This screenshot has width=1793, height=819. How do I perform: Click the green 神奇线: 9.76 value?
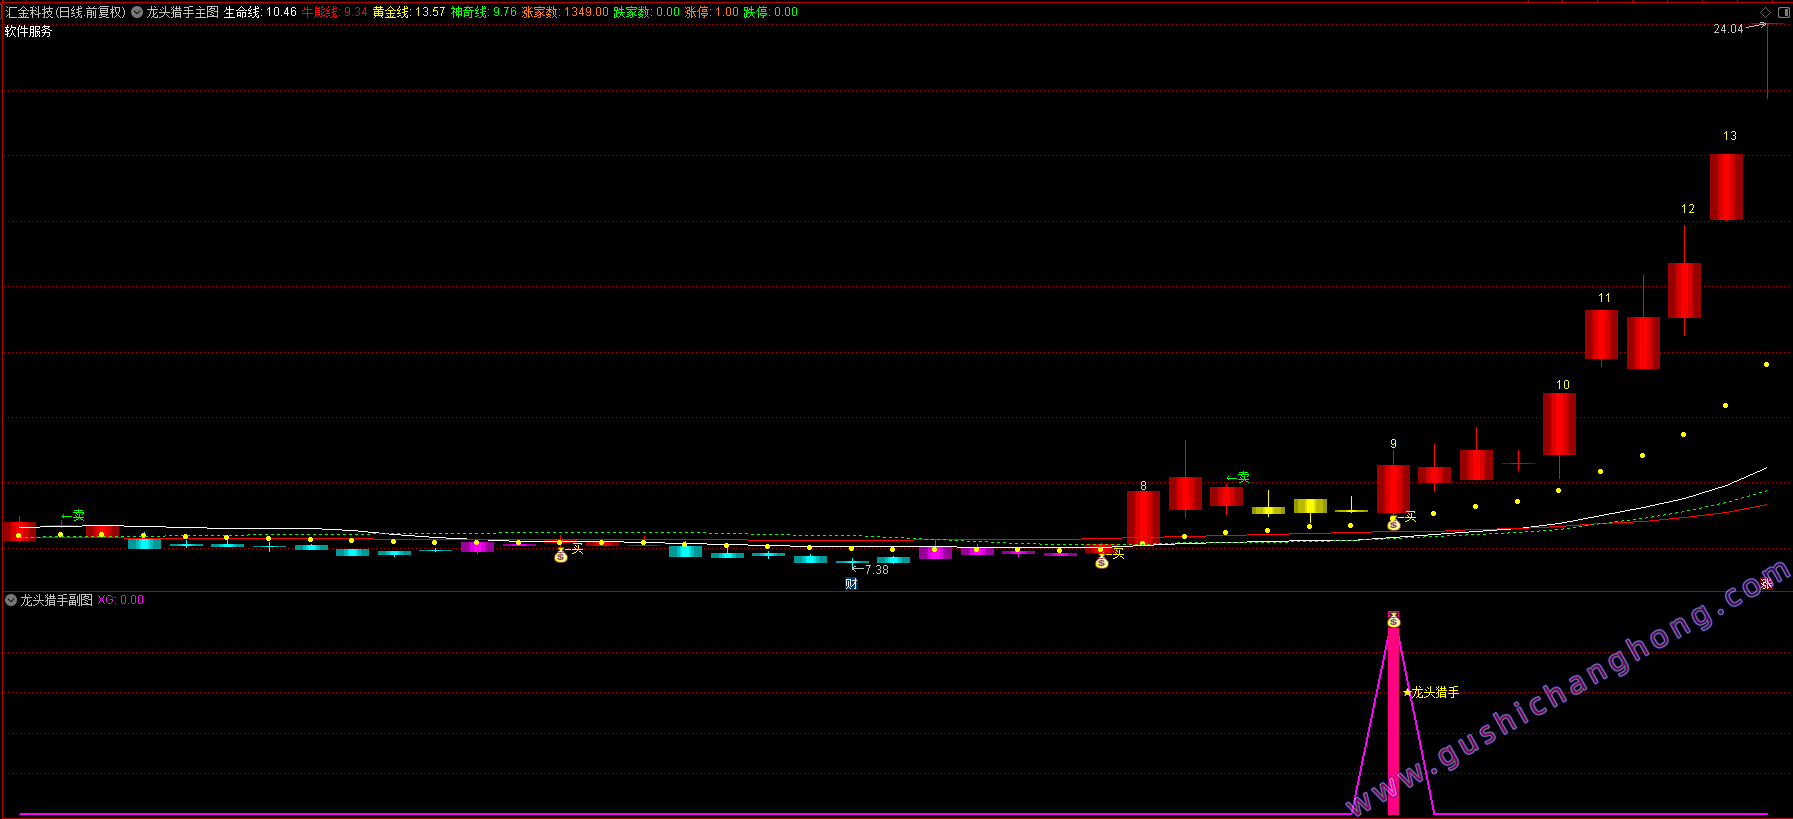click(484, 12)
